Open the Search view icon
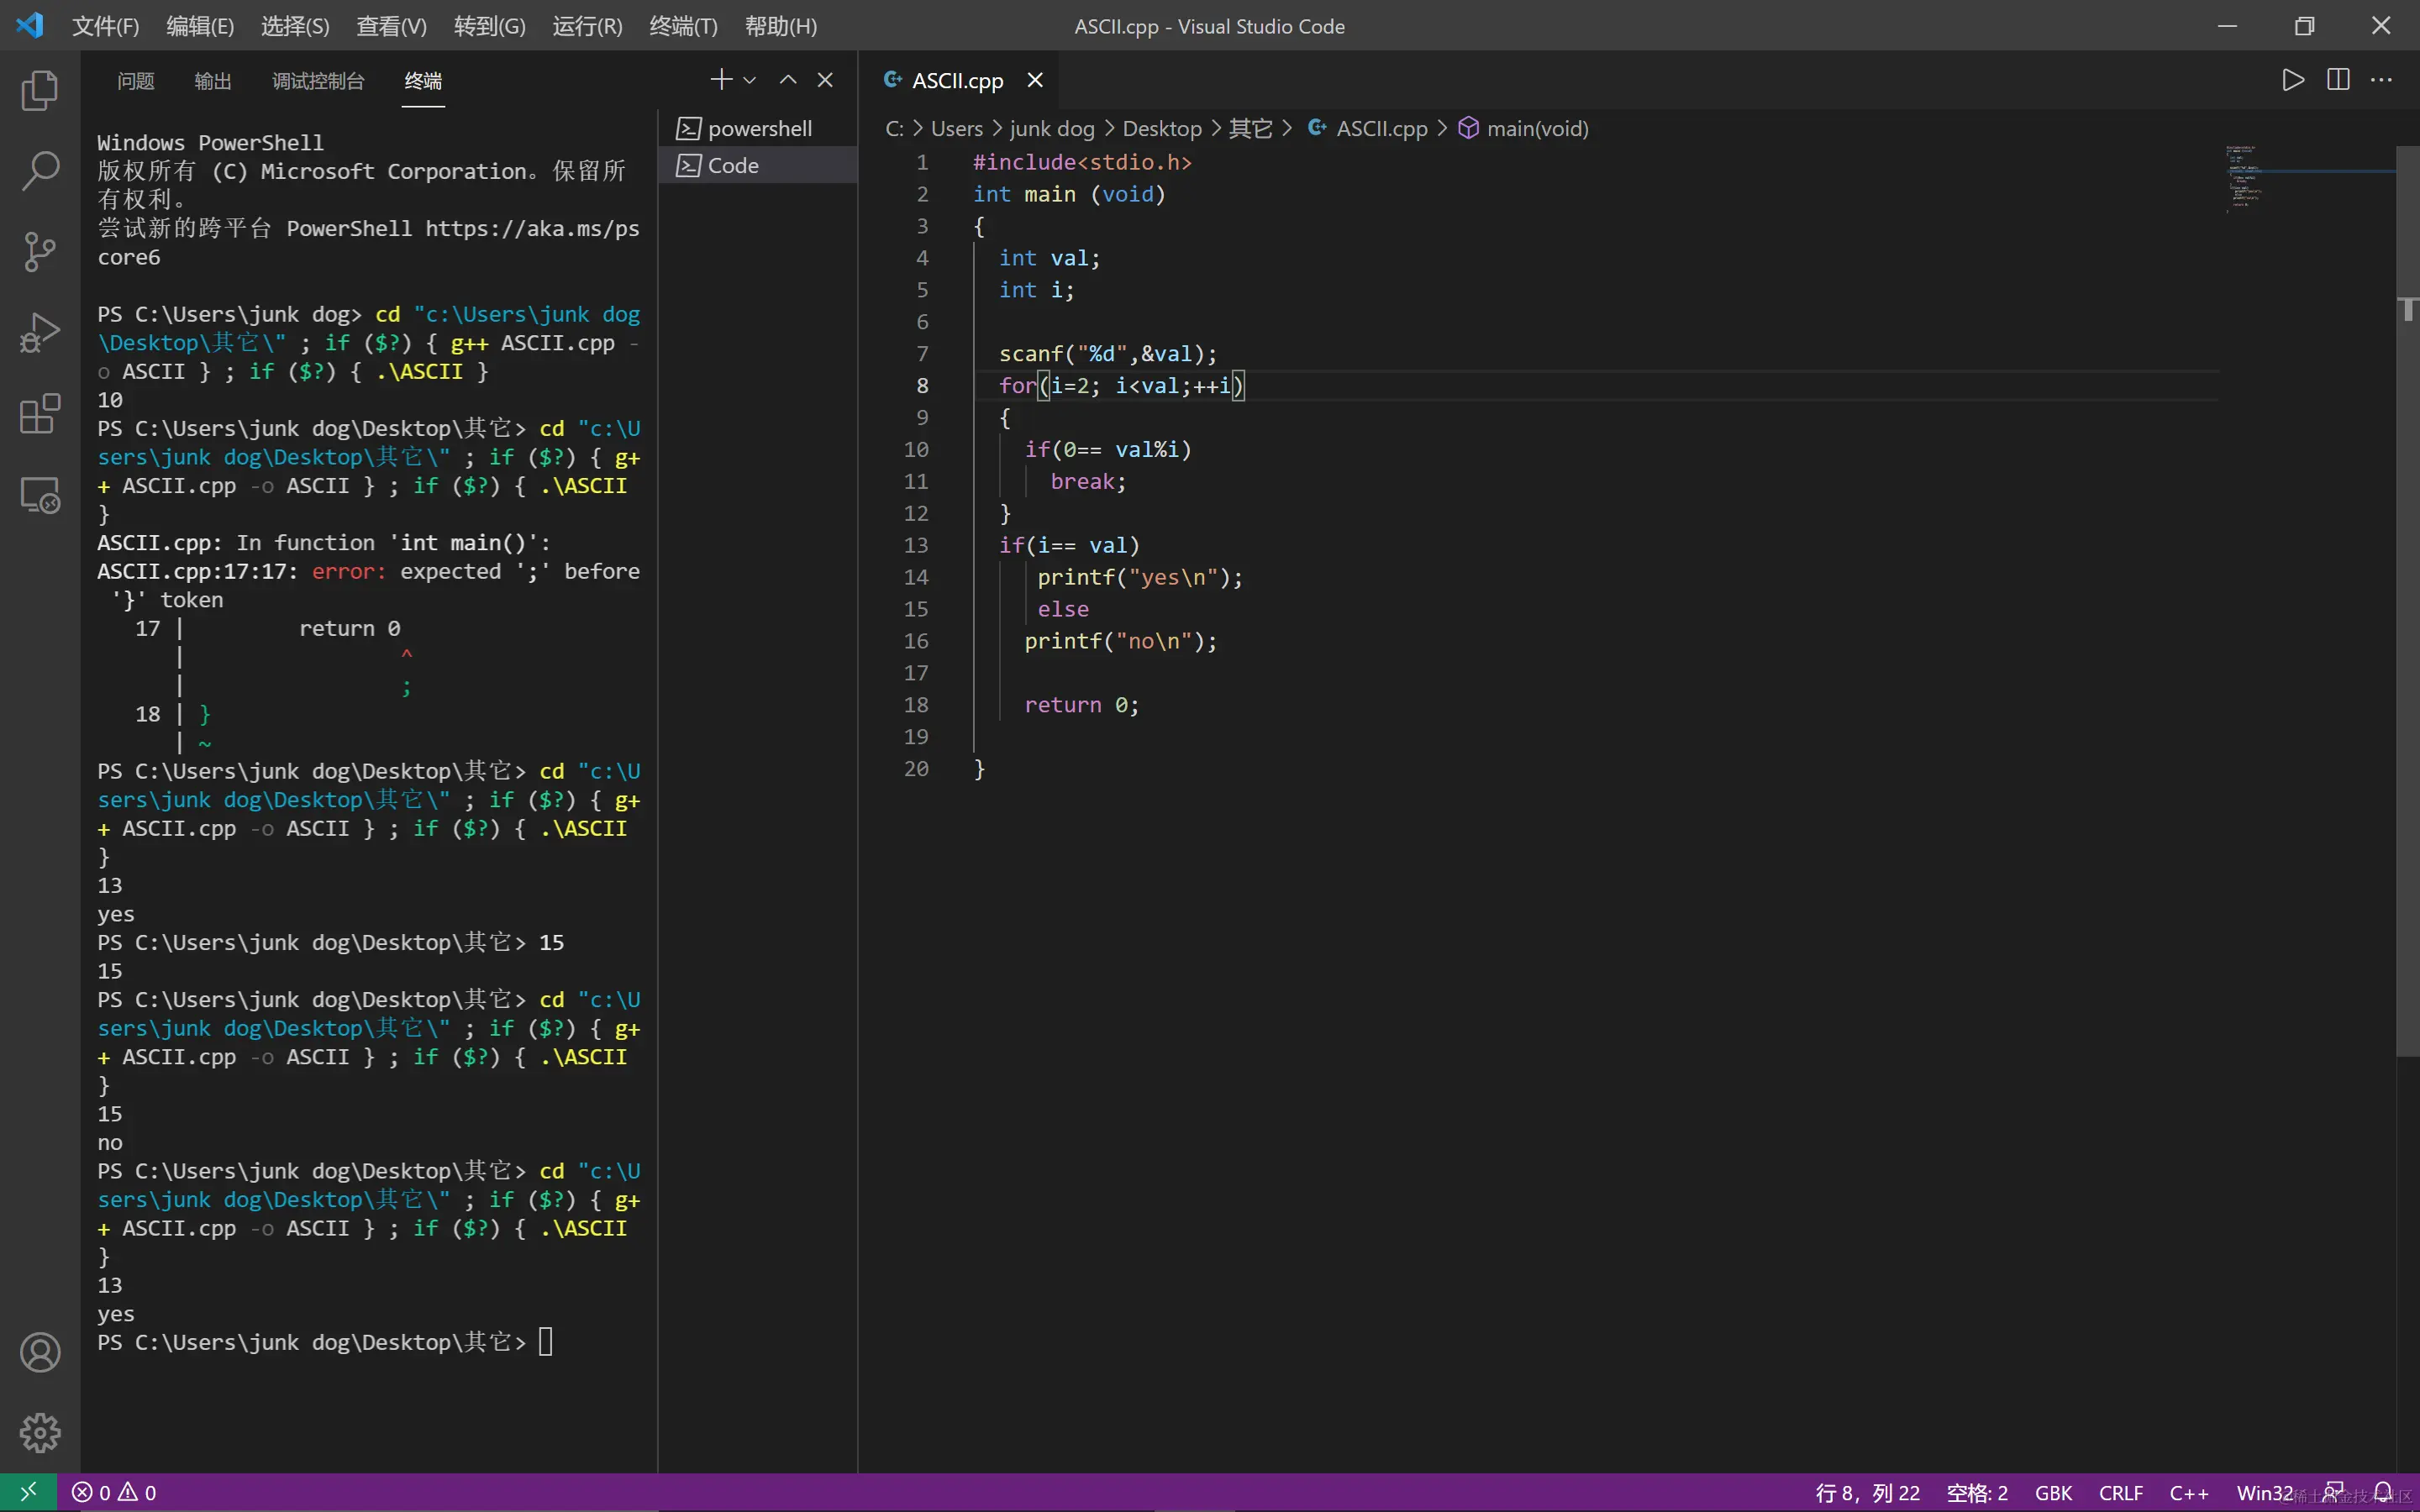This screenshot has height=1512, width=2420. click(x=40, y=171)
